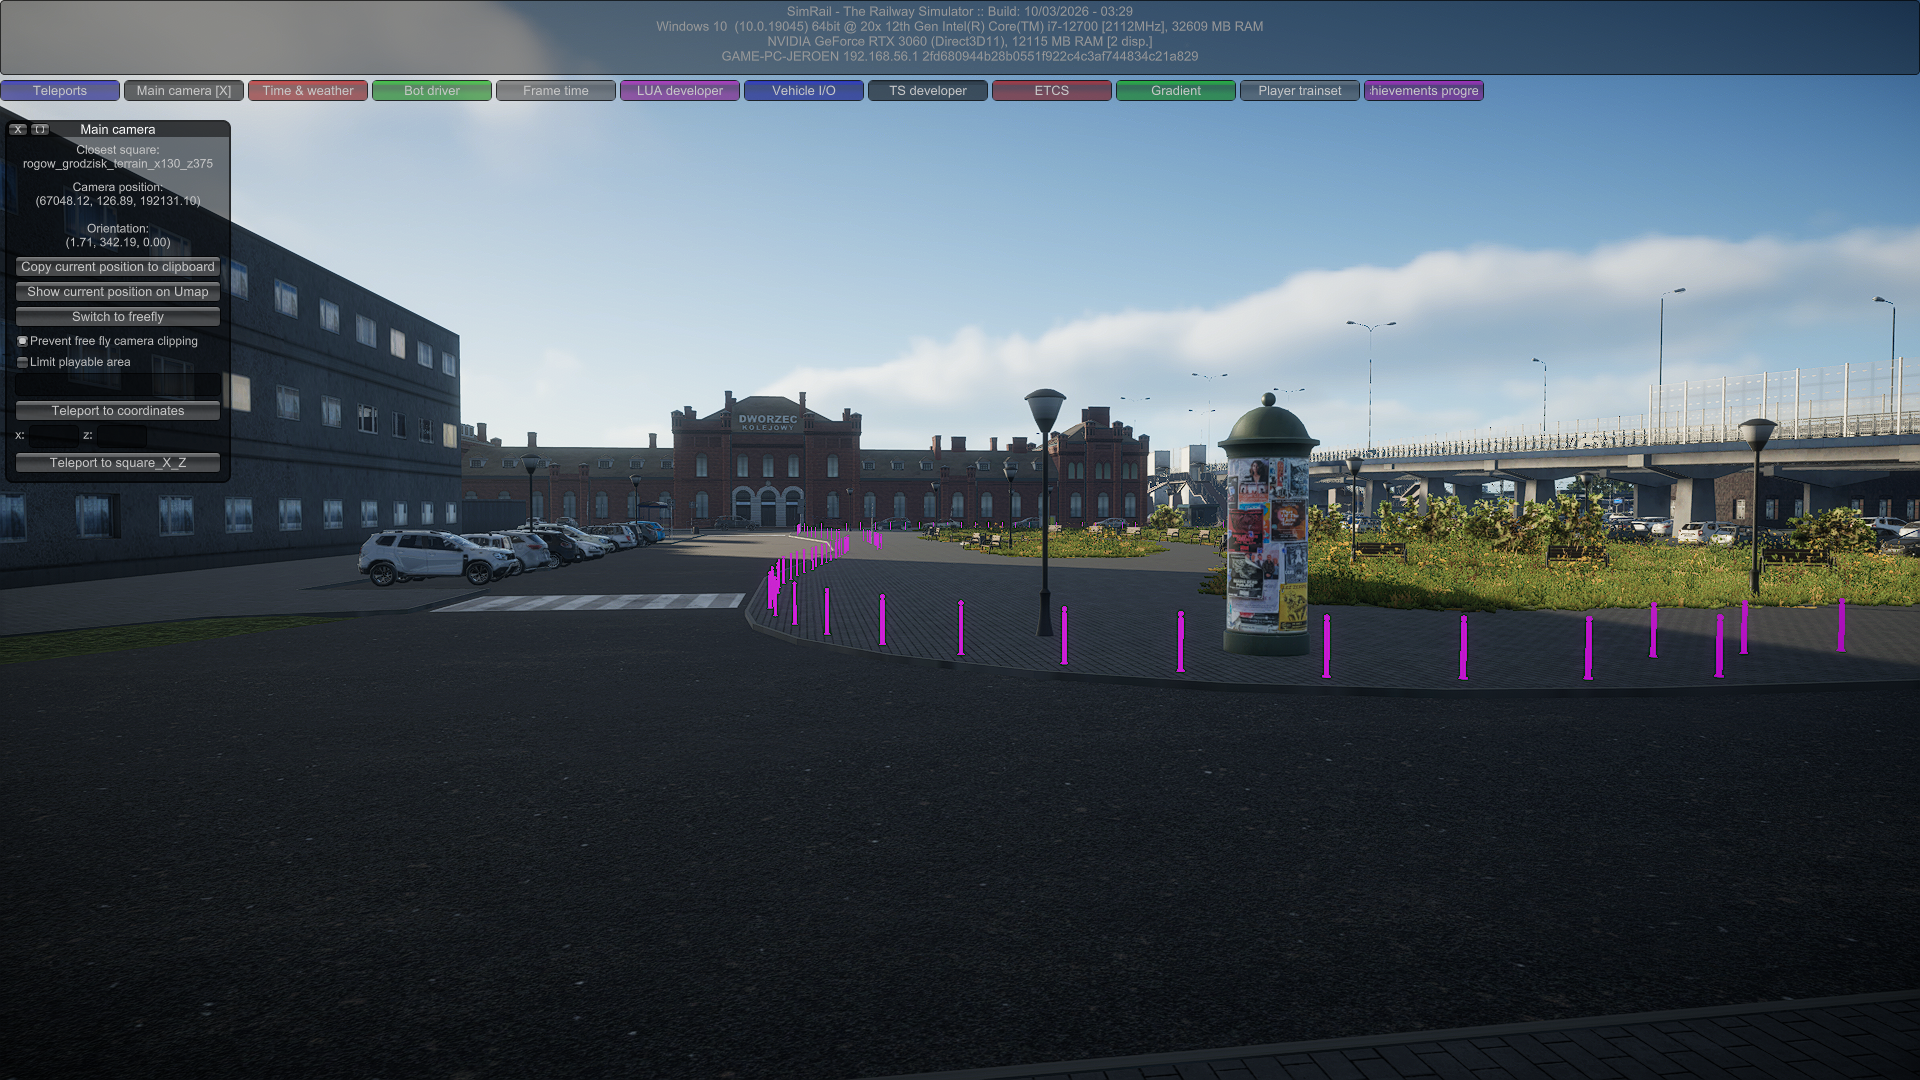Open the Bot driver panel
Image resolution: width=1920 pixels, height=1080 pixels.
(432, 91)
